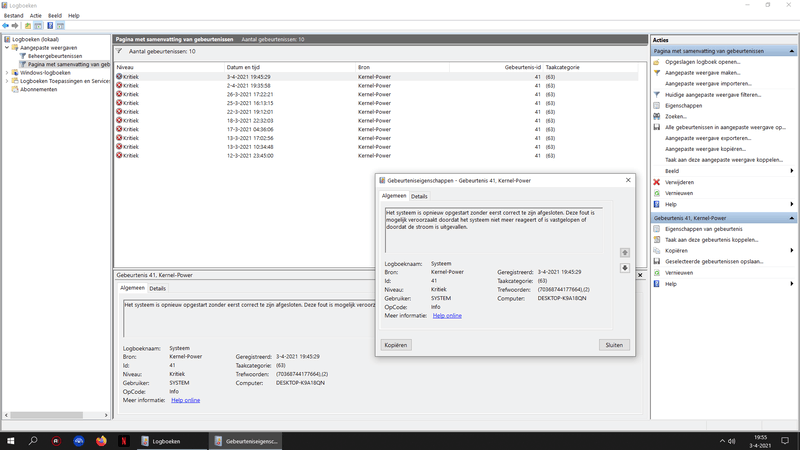Click right arrow of tree horizontal scrollbar
The image size is (800, 450).
[106, 415]
